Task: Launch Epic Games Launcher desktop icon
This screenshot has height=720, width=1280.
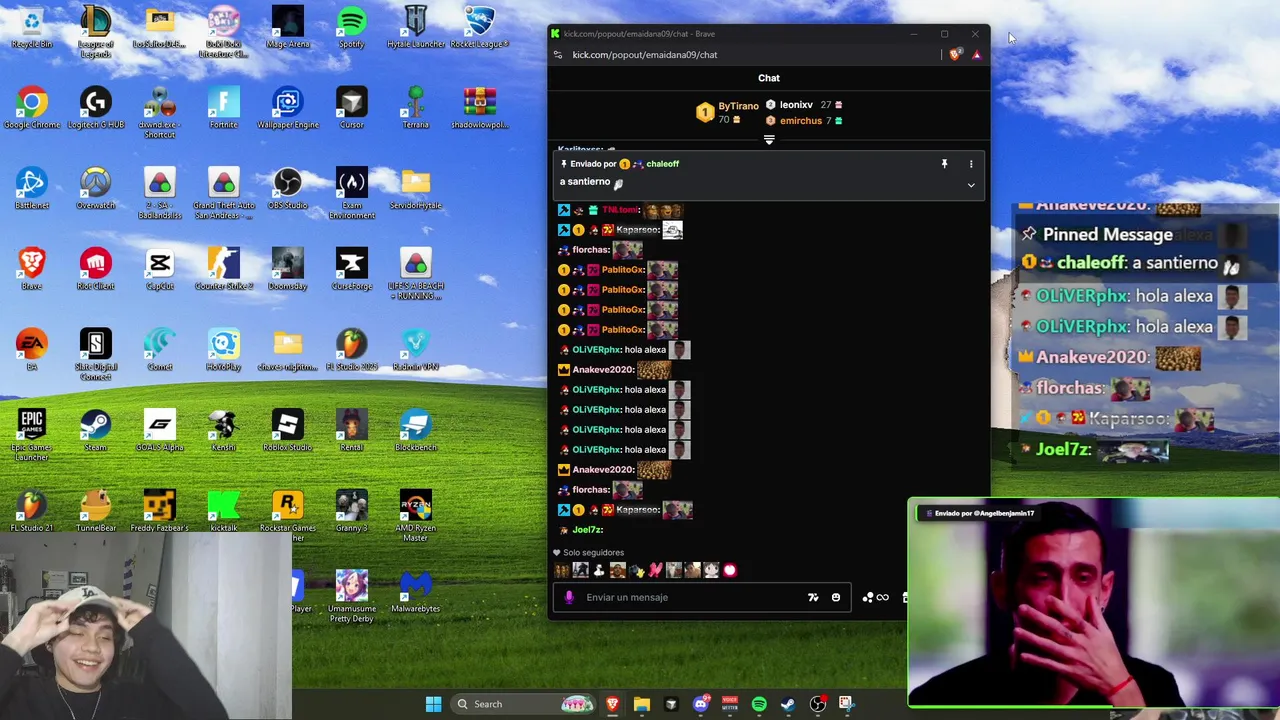Action: click(x=32, y=436)
